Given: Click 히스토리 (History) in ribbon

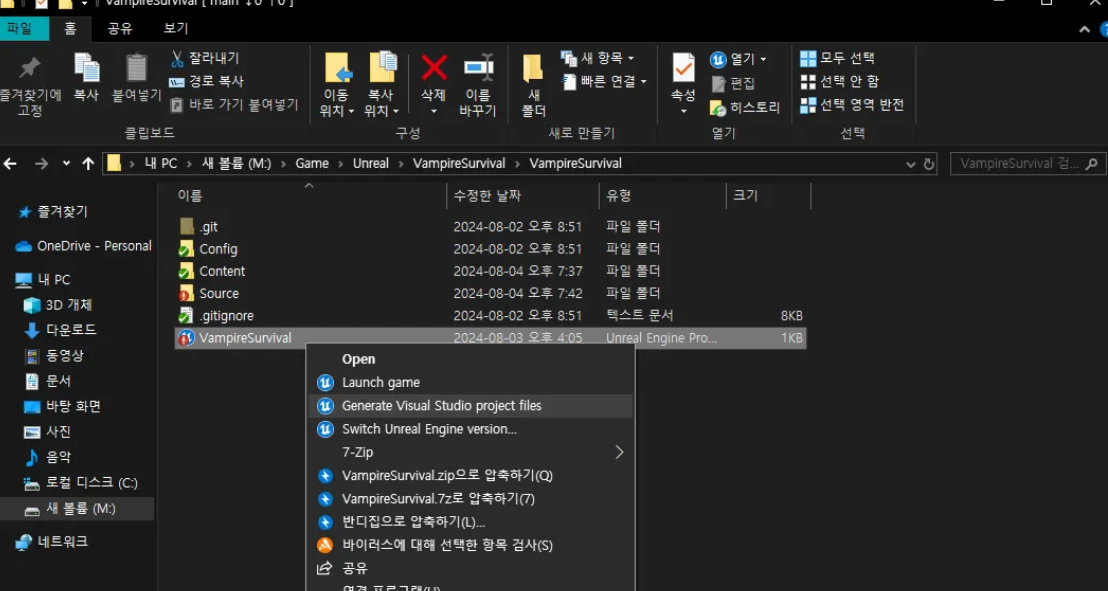Looking at the screenshot, I should pyautogui.click(x=745, y=107).
